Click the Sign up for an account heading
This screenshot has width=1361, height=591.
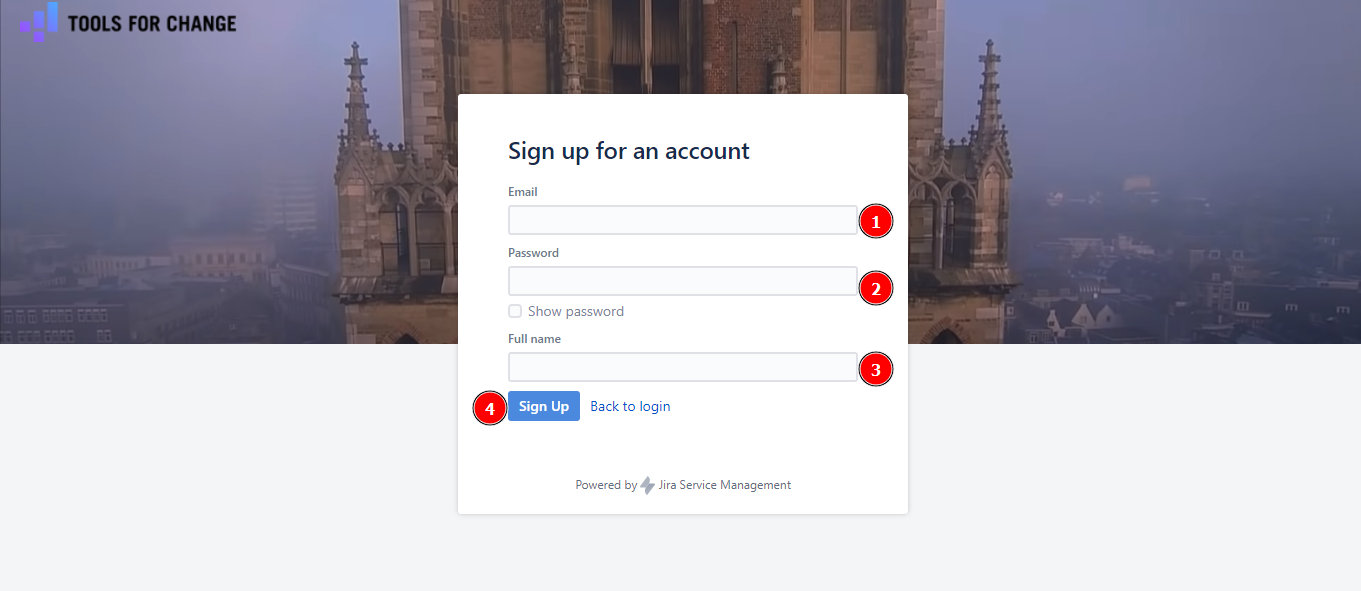[628, 151]
